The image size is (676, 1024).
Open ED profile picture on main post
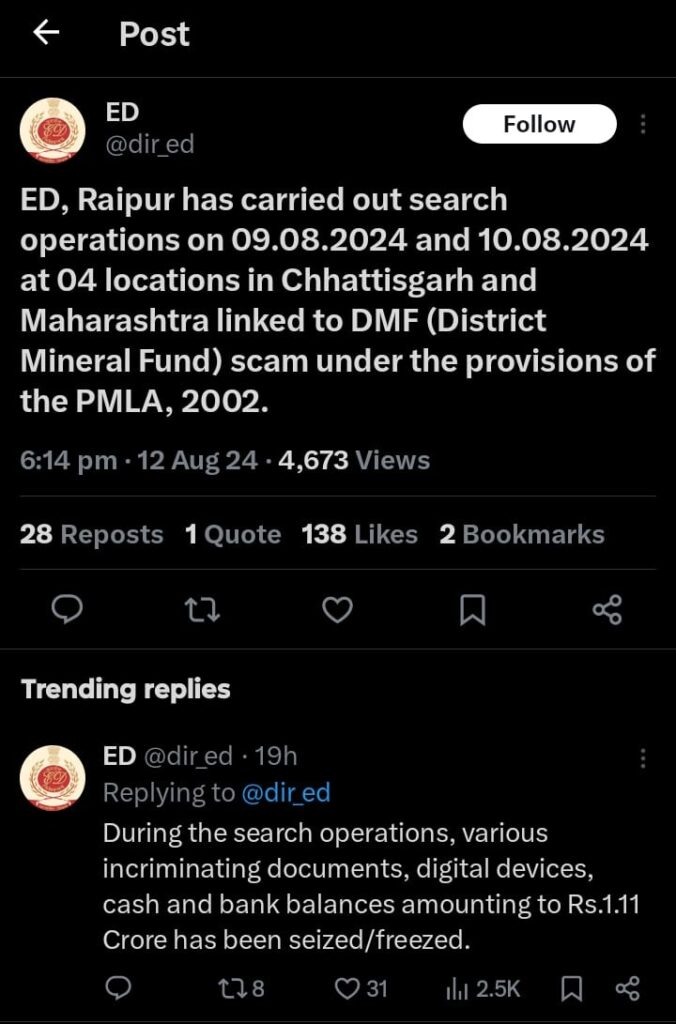point(53,130)
